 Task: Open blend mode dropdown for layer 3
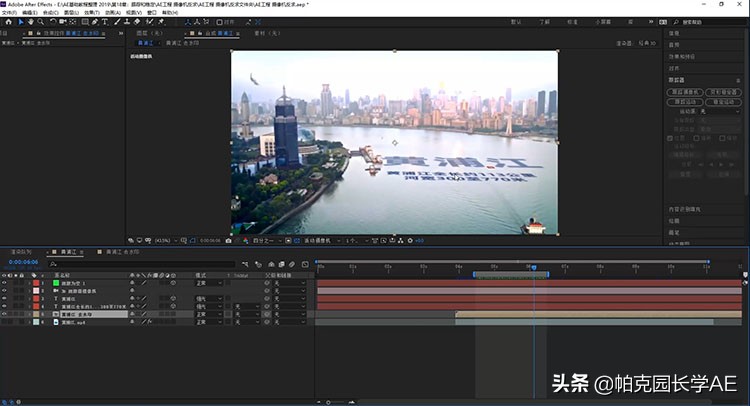pyautogui.click(x=209, y=298)
